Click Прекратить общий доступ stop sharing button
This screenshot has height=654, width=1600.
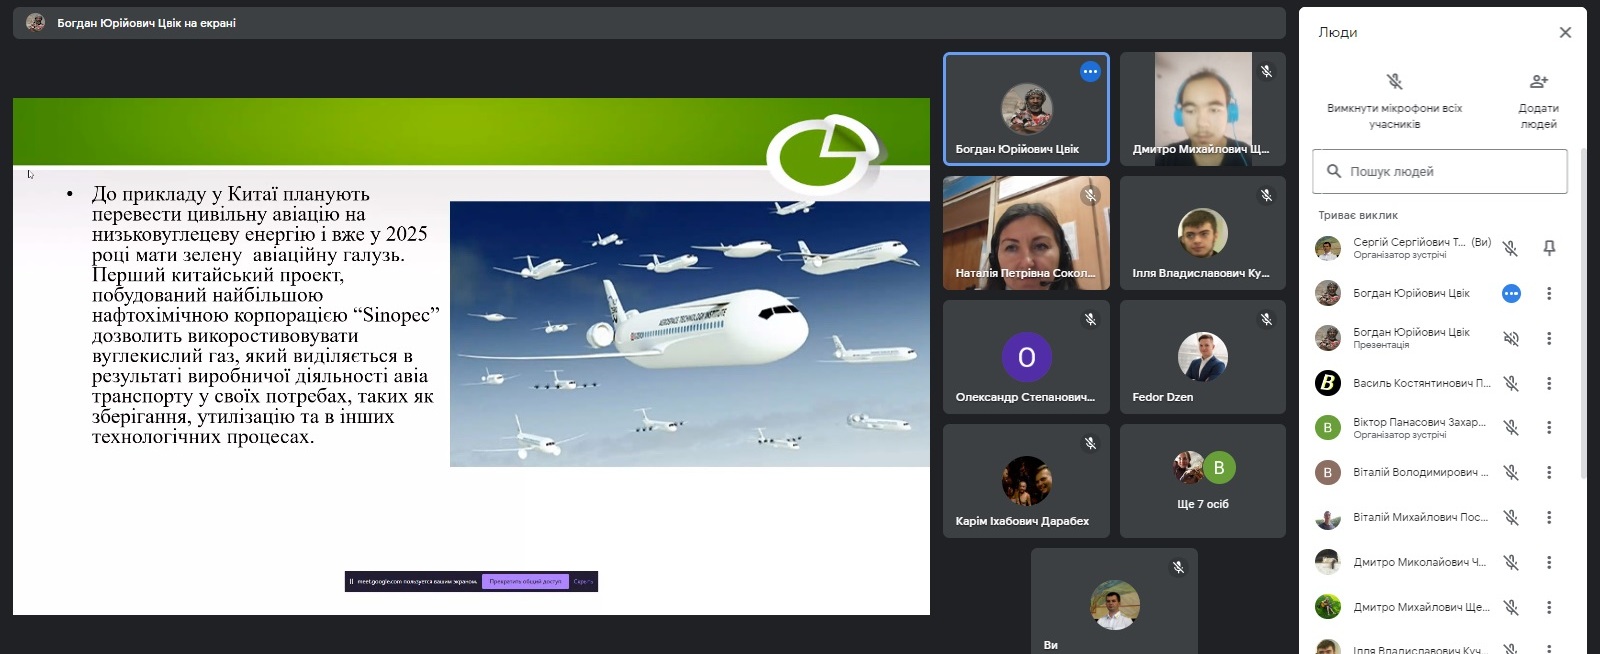click(525, 581)
